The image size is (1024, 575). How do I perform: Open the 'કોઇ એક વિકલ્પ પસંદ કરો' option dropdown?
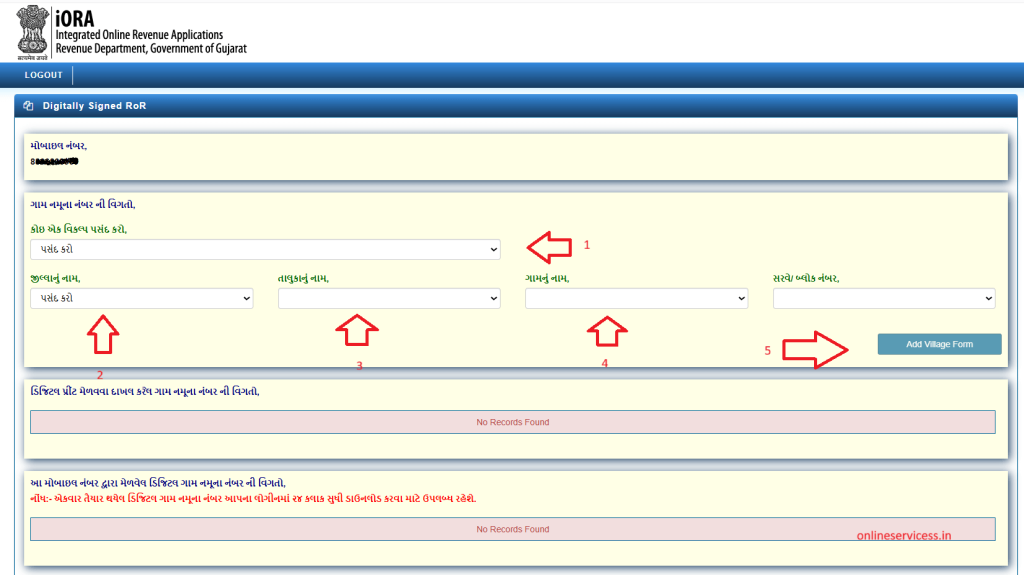click(x=265, y=249)
